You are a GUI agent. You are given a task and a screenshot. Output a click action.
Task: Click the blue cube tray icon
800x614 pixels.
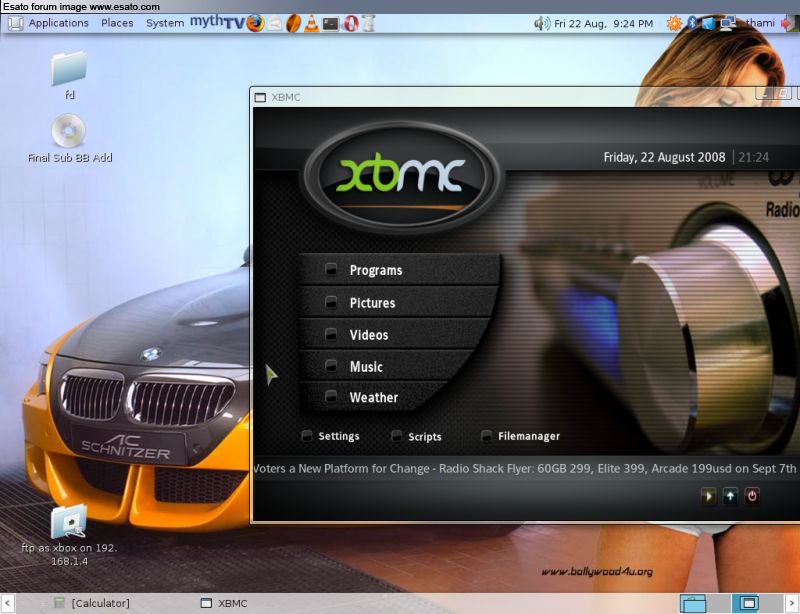tap(708, 23)
